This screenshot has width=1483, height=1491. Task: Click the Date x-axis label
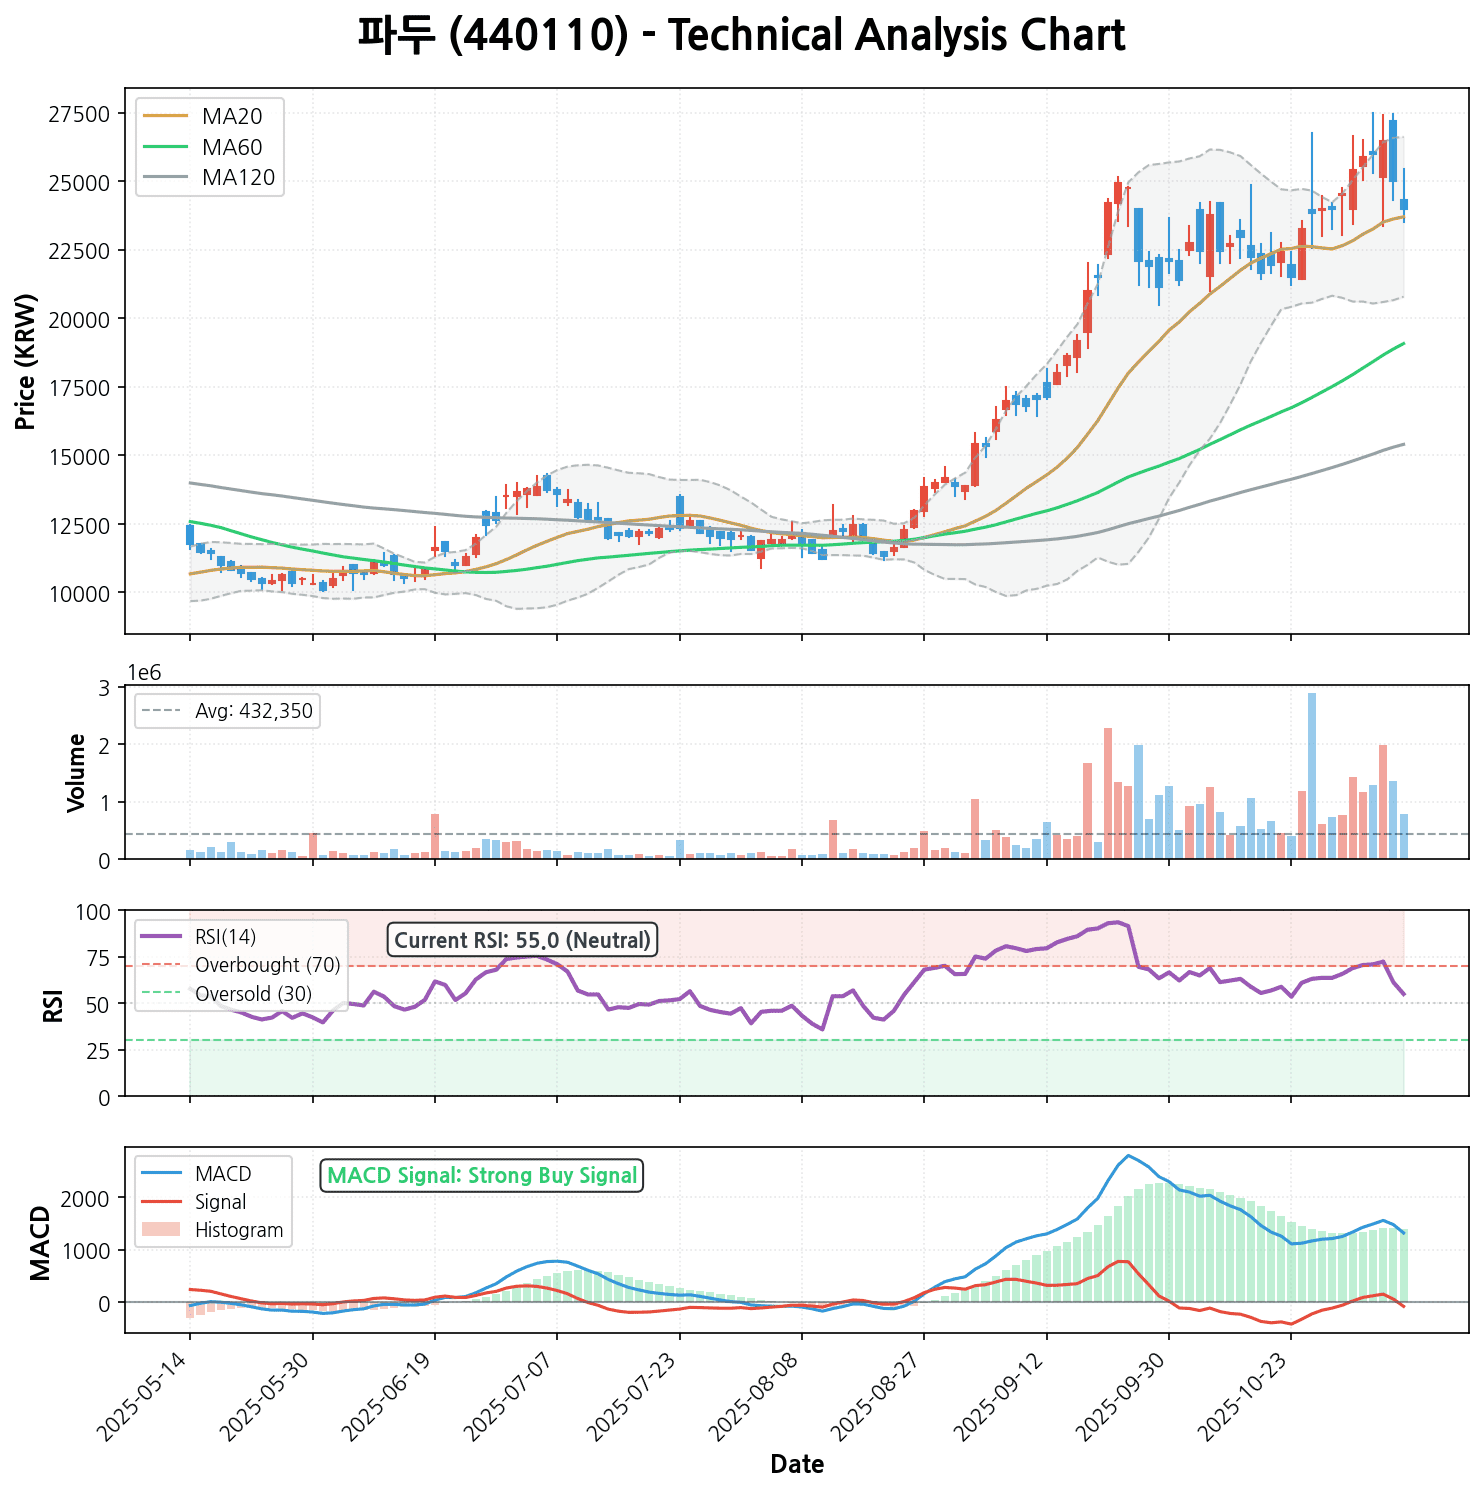(x=797, y=1465)
